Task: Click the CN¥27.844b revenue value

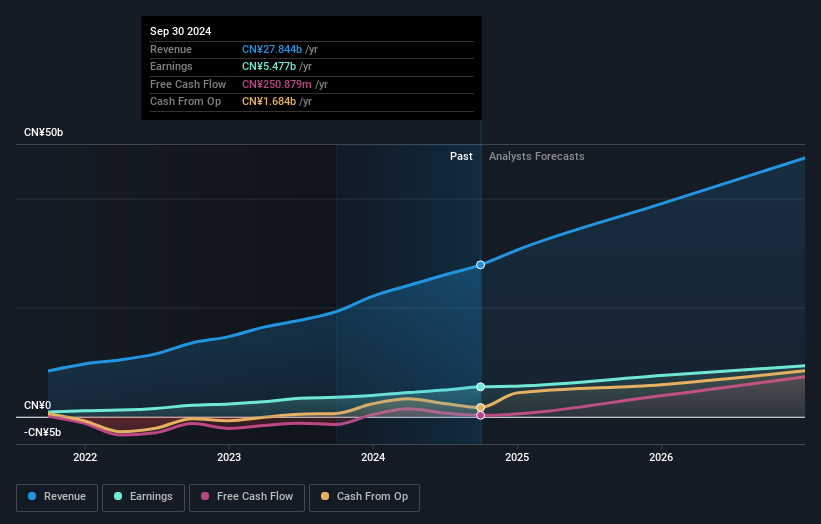Action: tap(272, 49)
